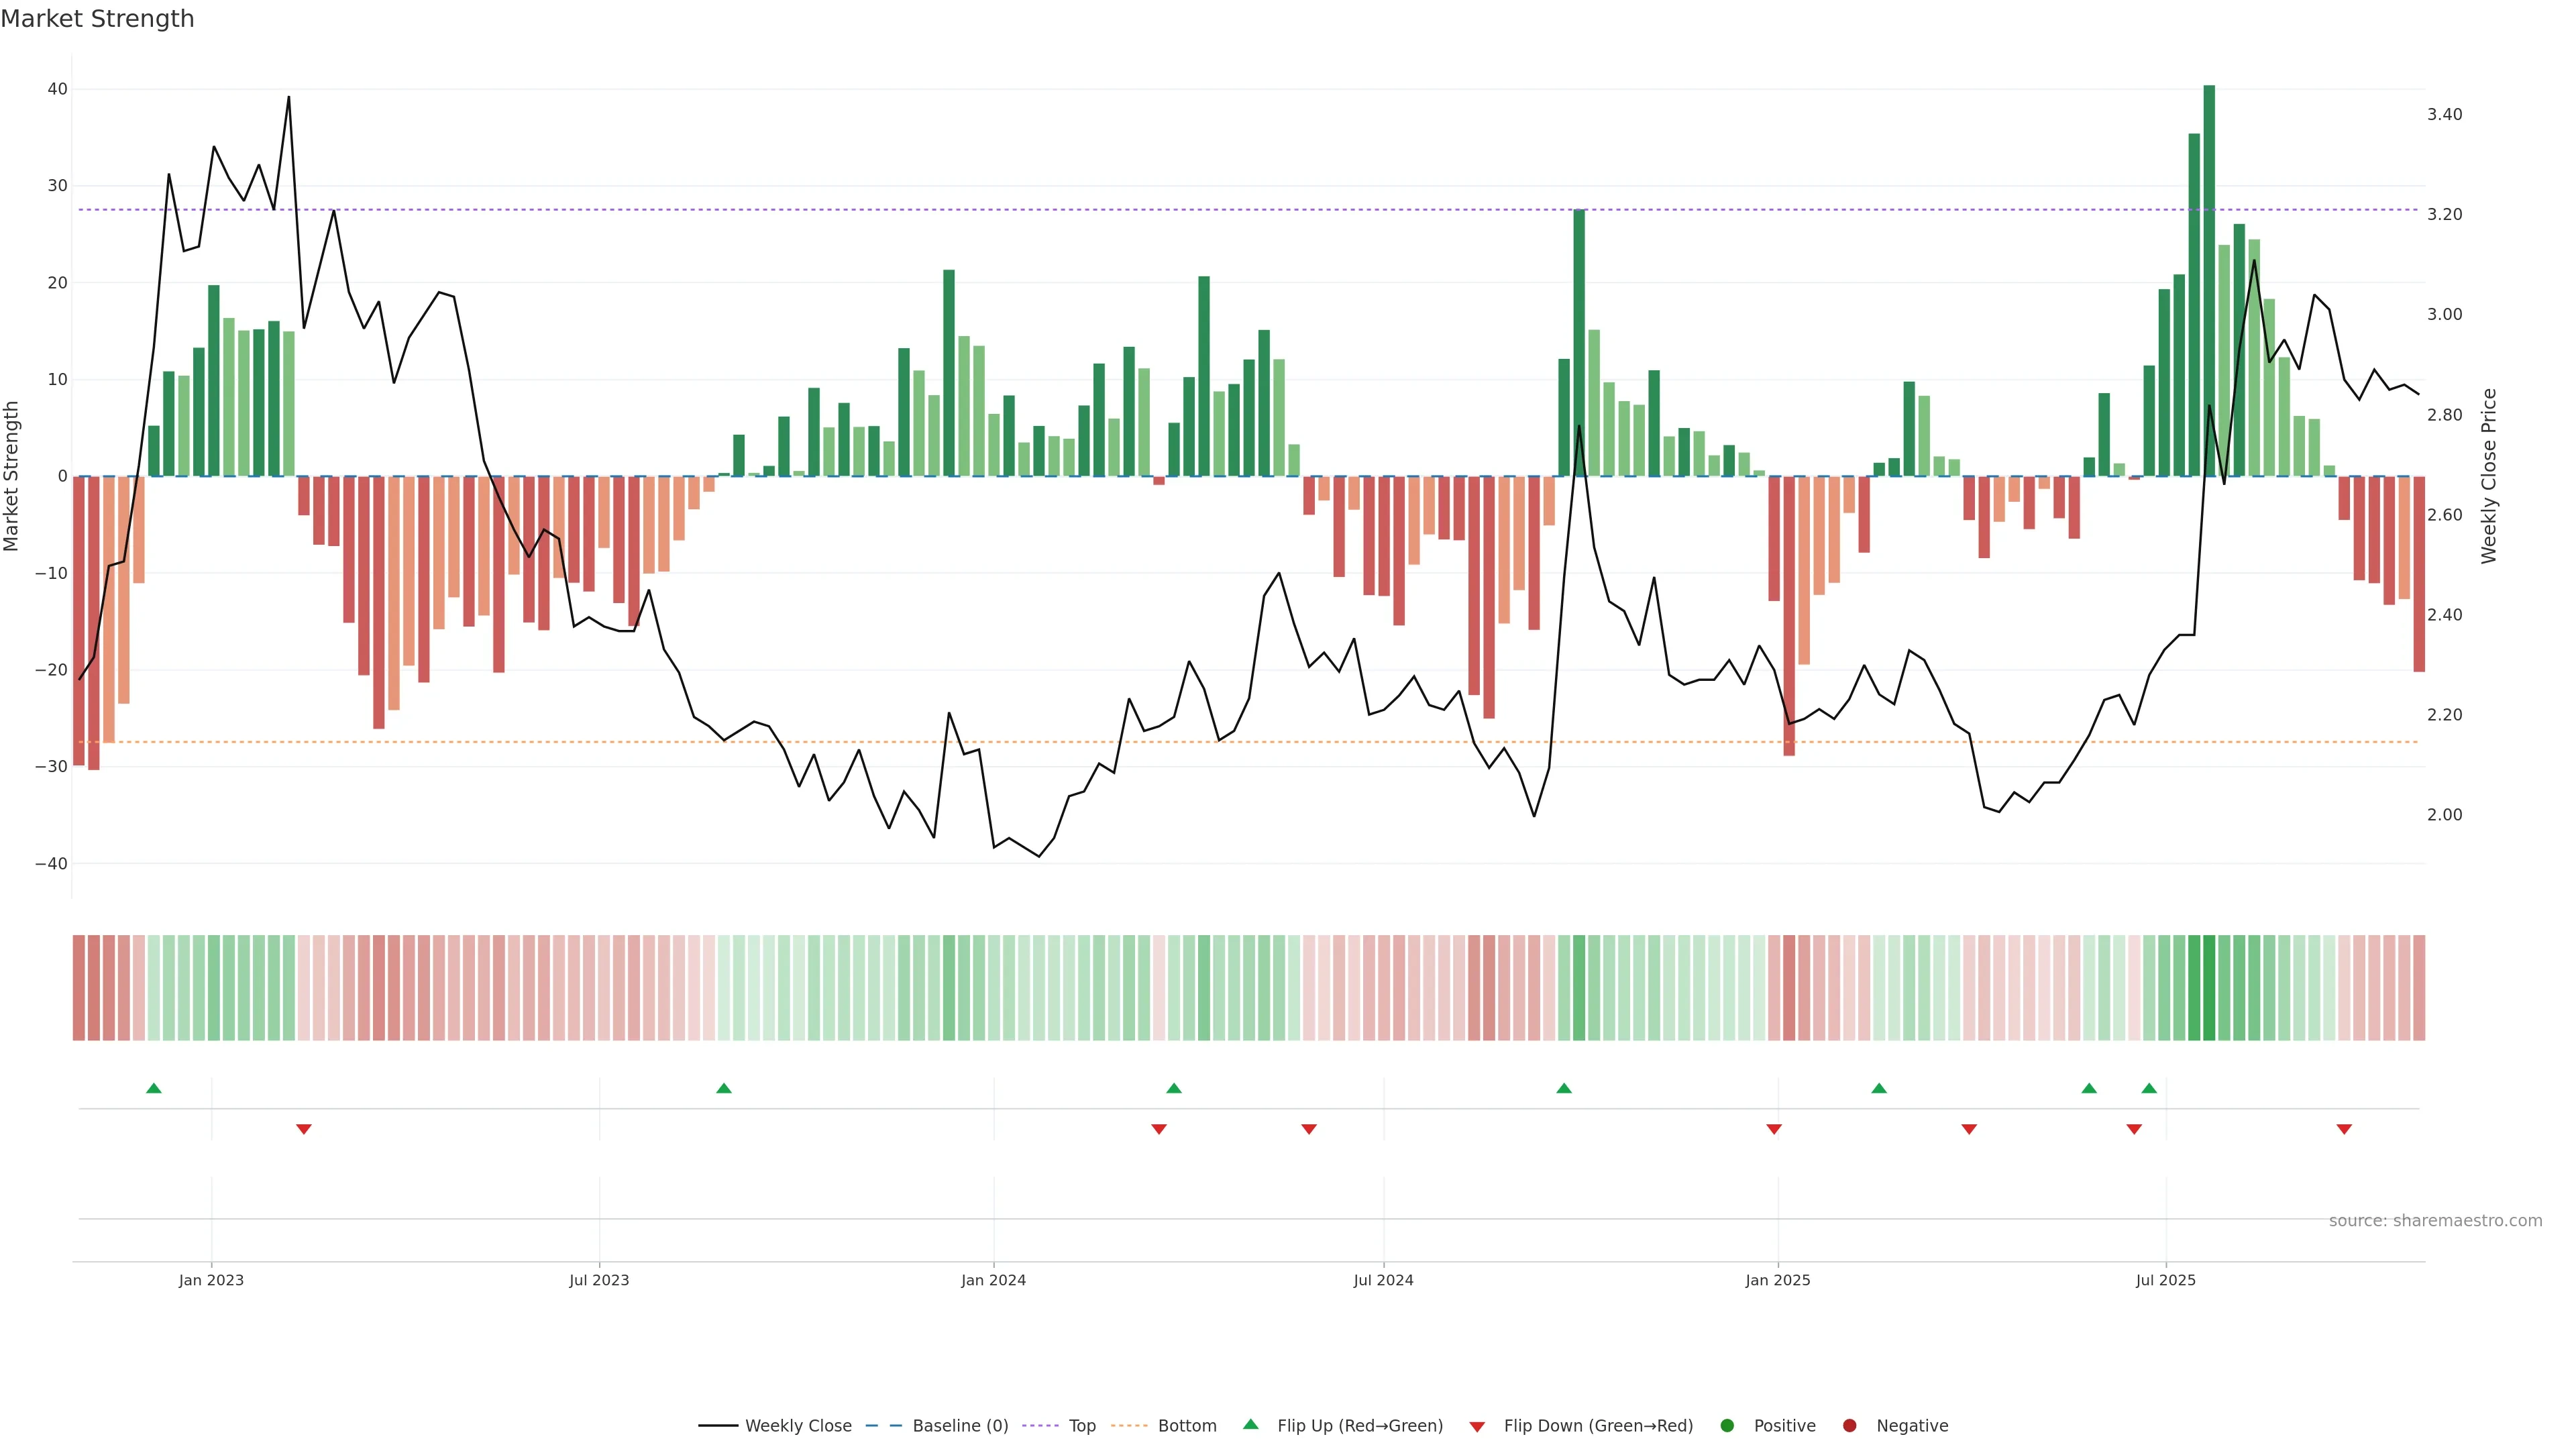Click the red flip-down marker after Jan 2023
The height and width of the screenshot is (1449, 2576).
(304, 1129)
